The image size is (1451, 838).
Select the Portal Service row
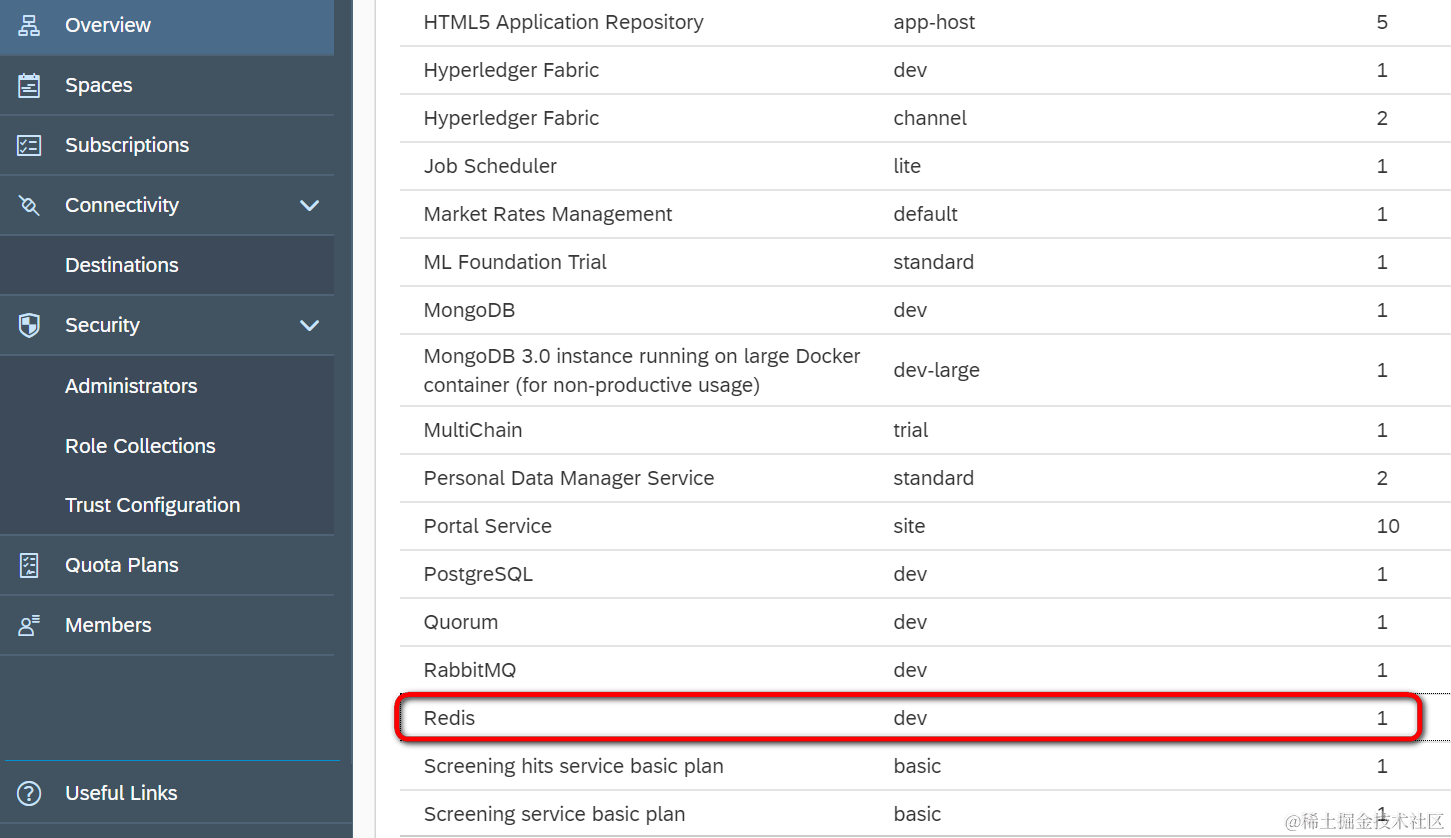(x=488, y=526)
